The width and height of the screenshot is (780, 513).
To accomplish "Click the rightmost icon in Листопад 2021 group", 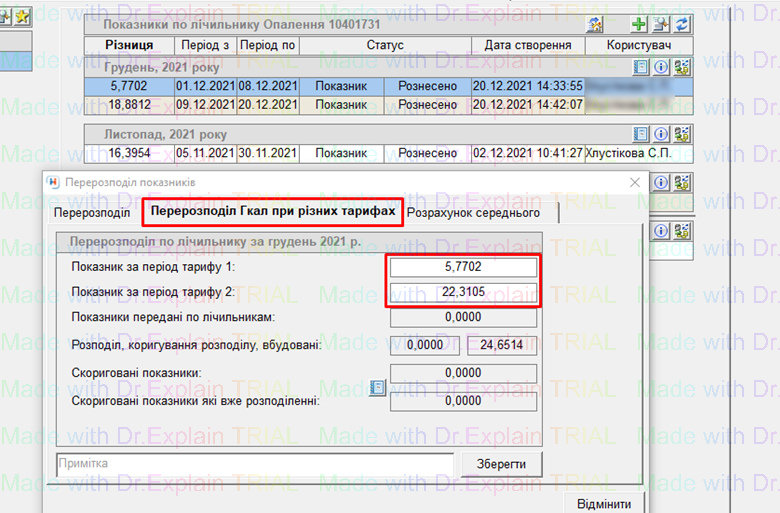I will 682,134.
